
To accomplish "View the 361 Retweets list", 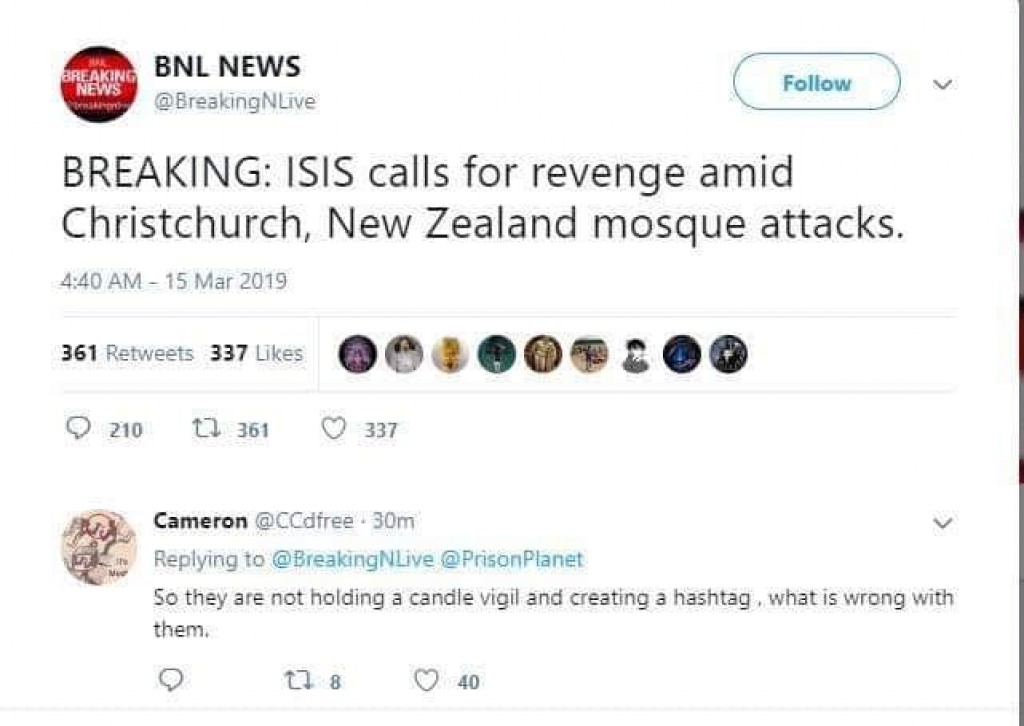I will click(127, 353).
